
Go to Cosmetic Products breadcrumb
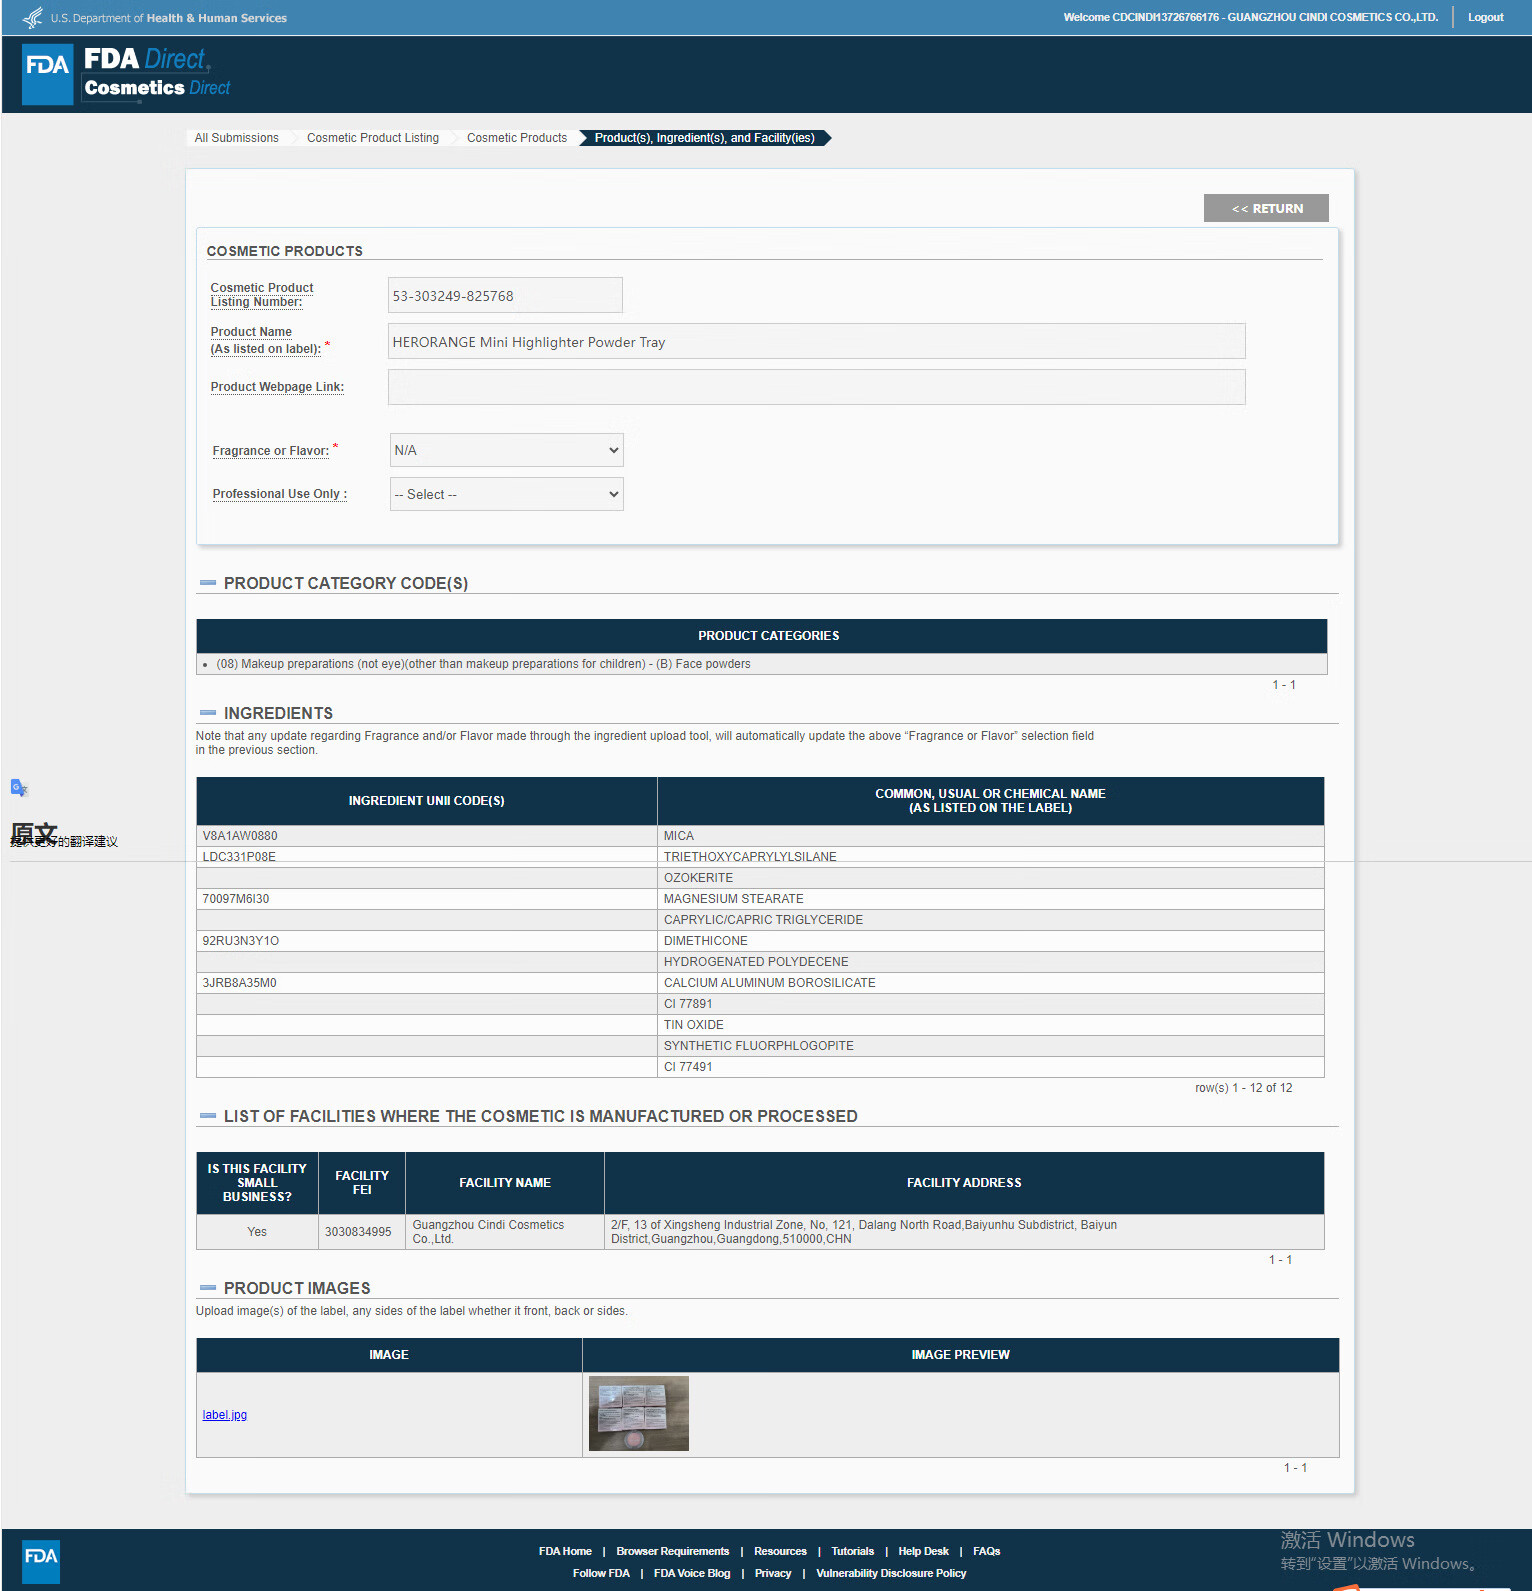point(517,138)
